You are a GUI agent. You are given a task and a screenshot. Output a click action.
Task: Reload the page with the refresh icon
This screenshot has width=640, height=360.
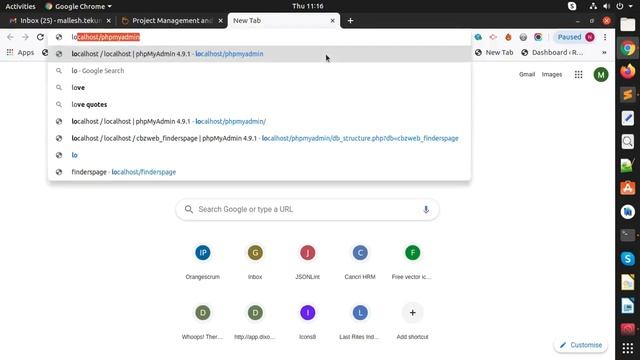pos(40,37)
